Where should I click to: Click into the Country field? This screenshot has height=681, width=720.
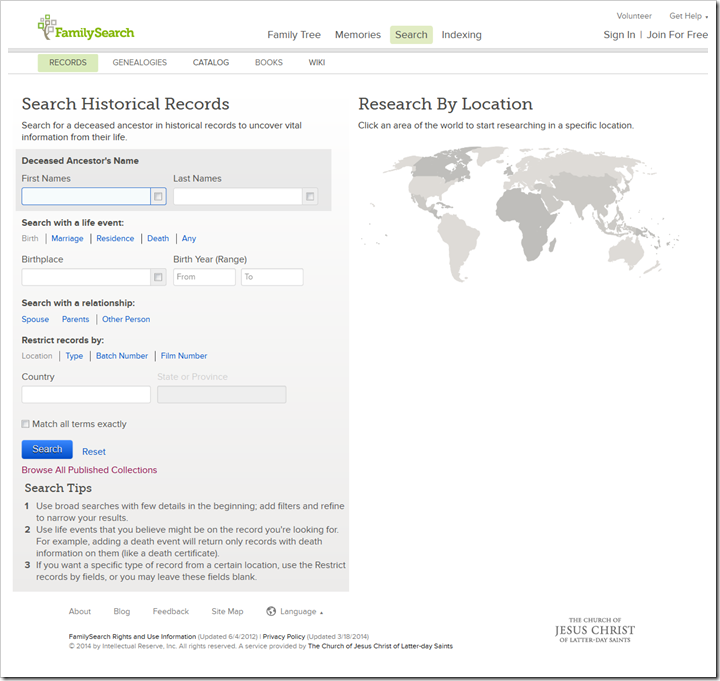(x=86, y=394)
